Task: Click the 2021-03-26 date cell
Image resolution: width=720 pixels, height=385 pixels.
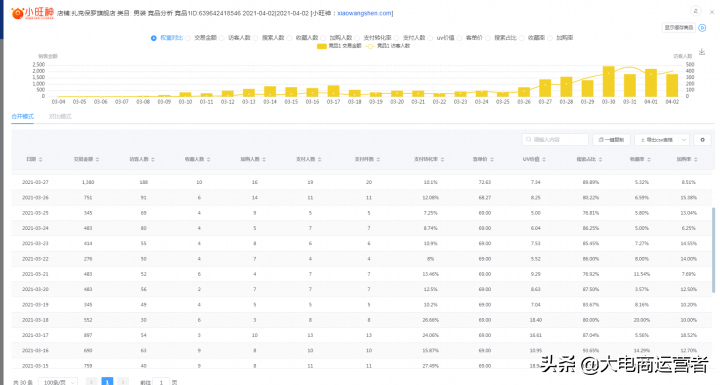Action: coord(35,198)
